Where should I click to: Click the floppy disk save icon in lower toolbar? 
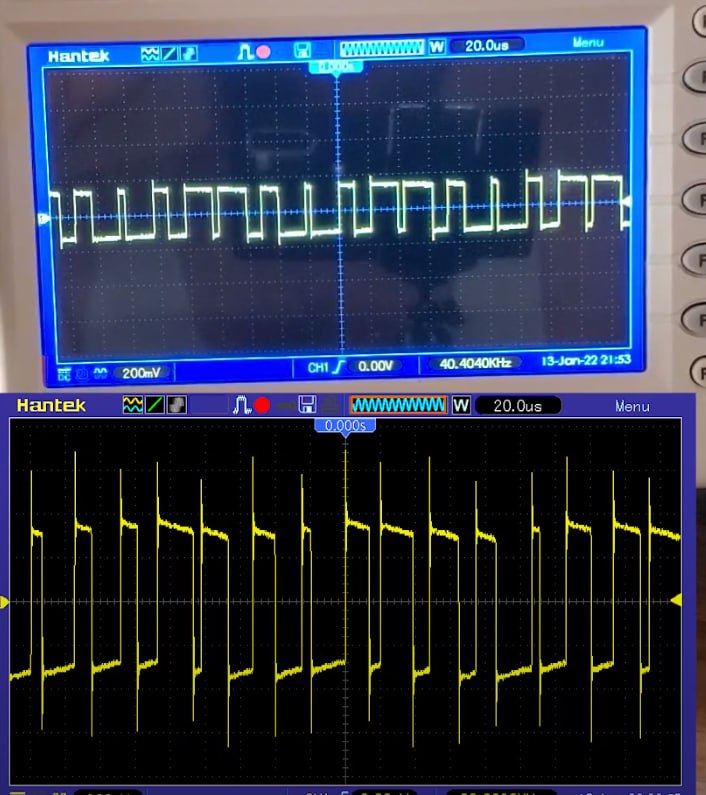pyautogui.click(x=309, y=405)
